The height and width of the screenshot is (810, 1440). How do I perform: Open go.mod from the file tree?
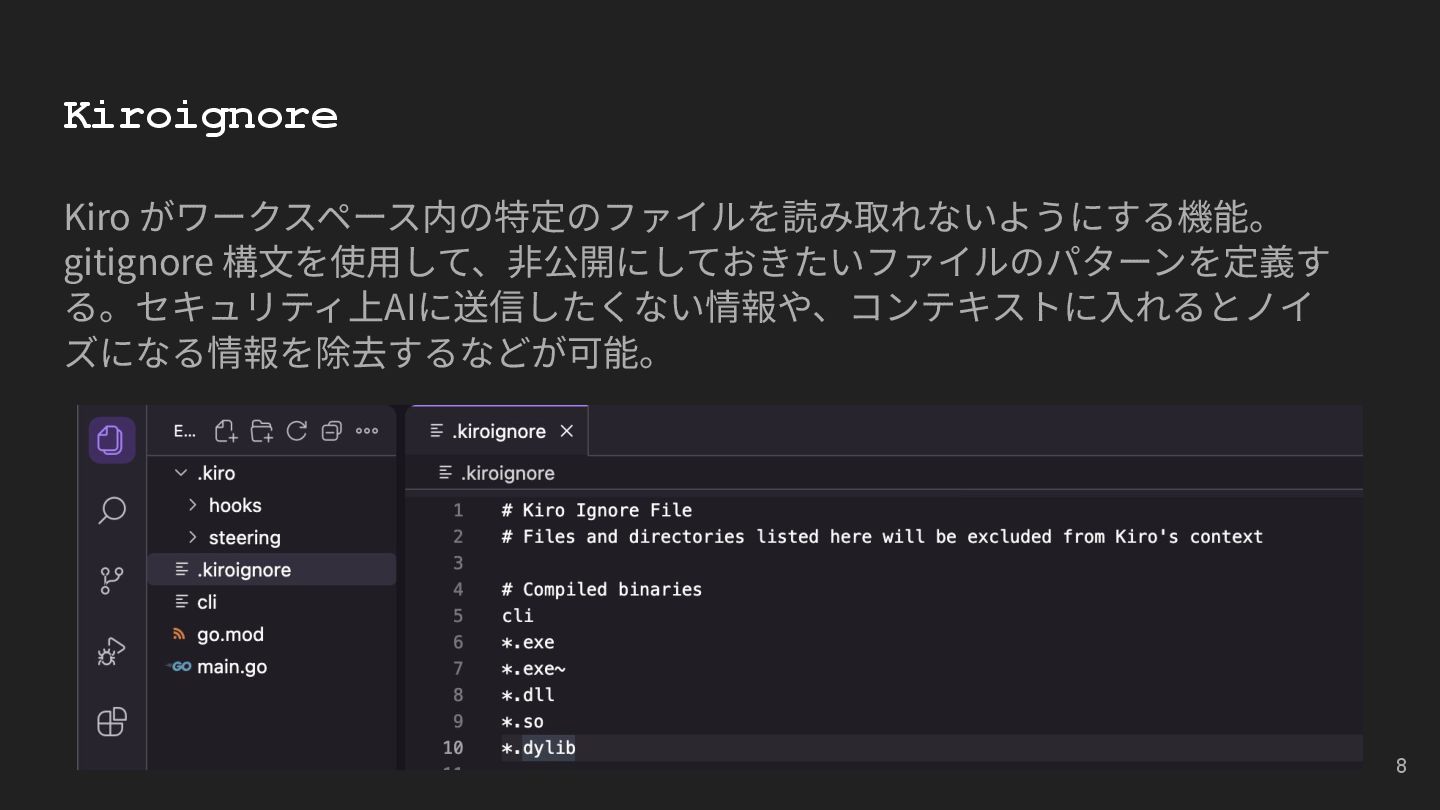(230, 634)
